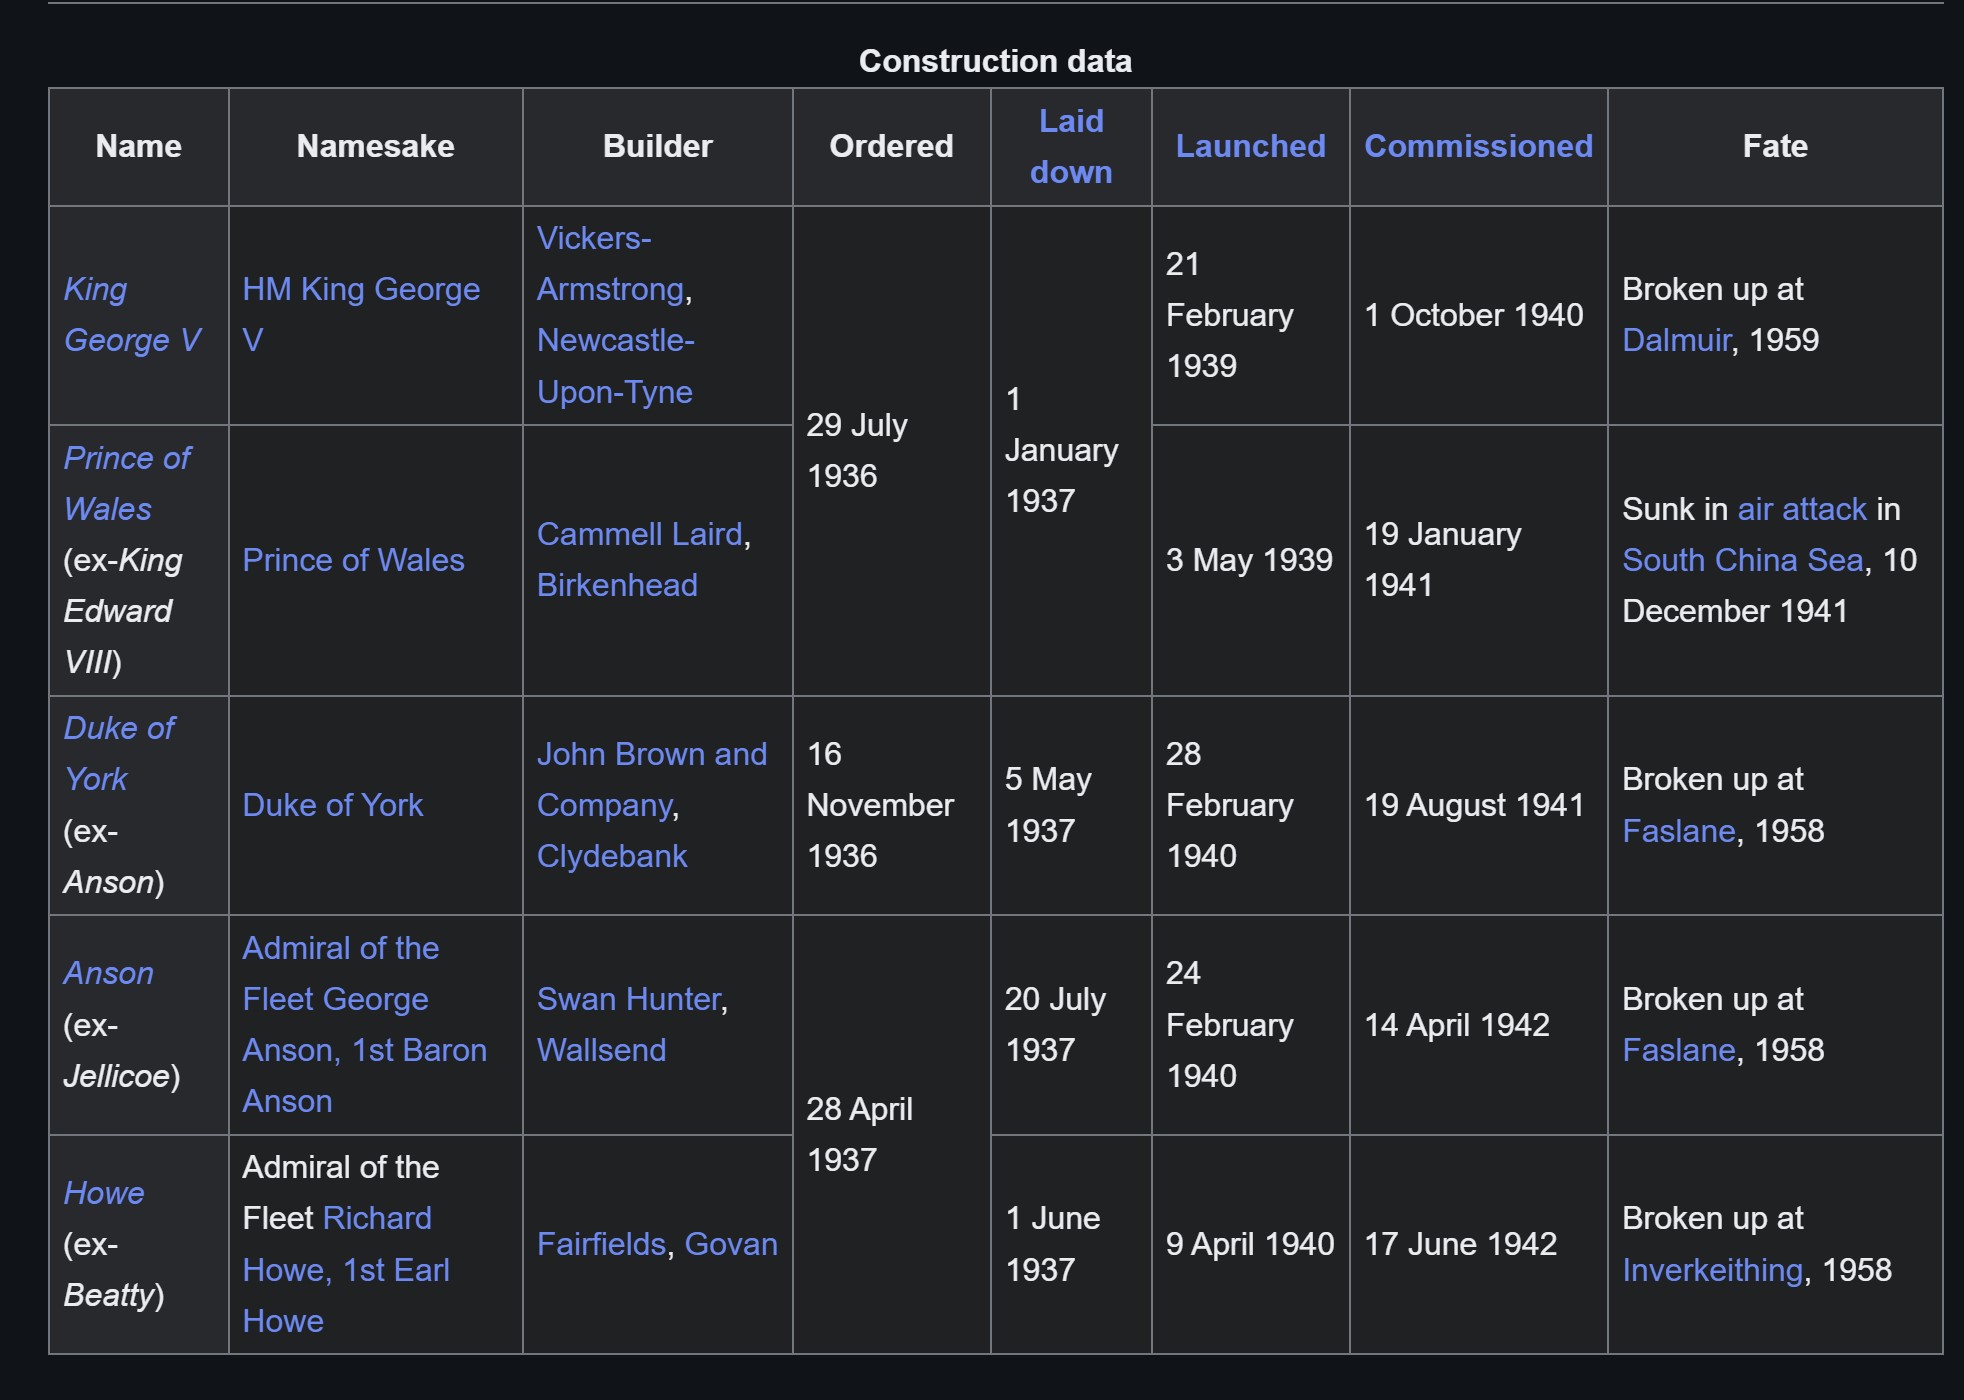Click the ex-King Edward VIII former name text
The image size is (1964, 1400).
point(123,612)
